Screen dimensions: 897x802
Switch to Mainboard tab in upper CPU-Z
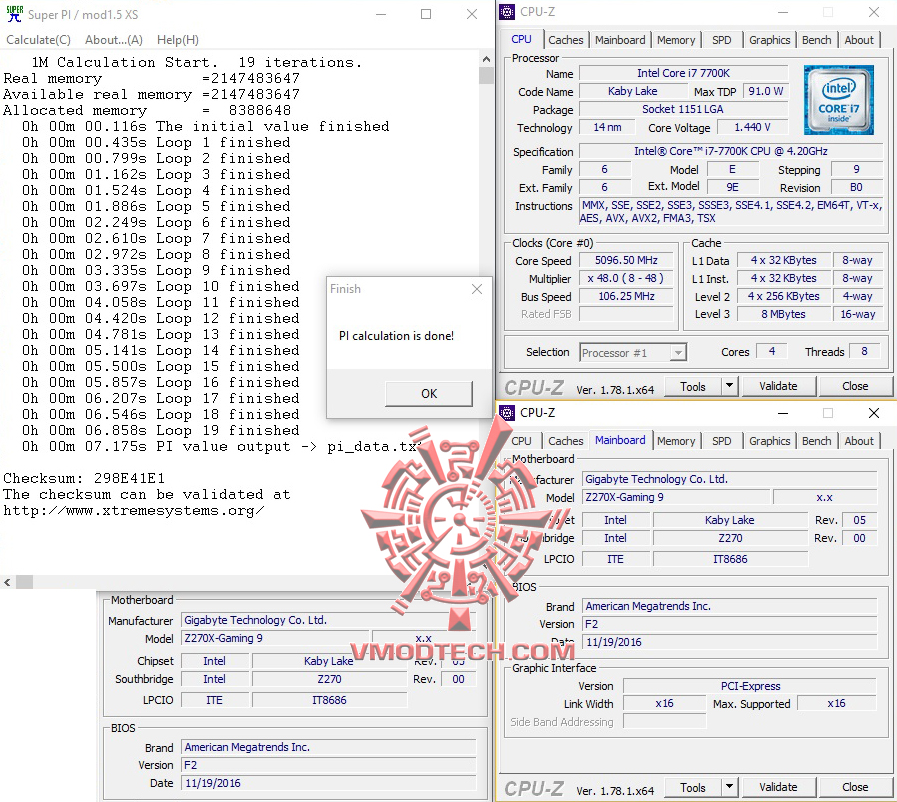click(620, 40)
